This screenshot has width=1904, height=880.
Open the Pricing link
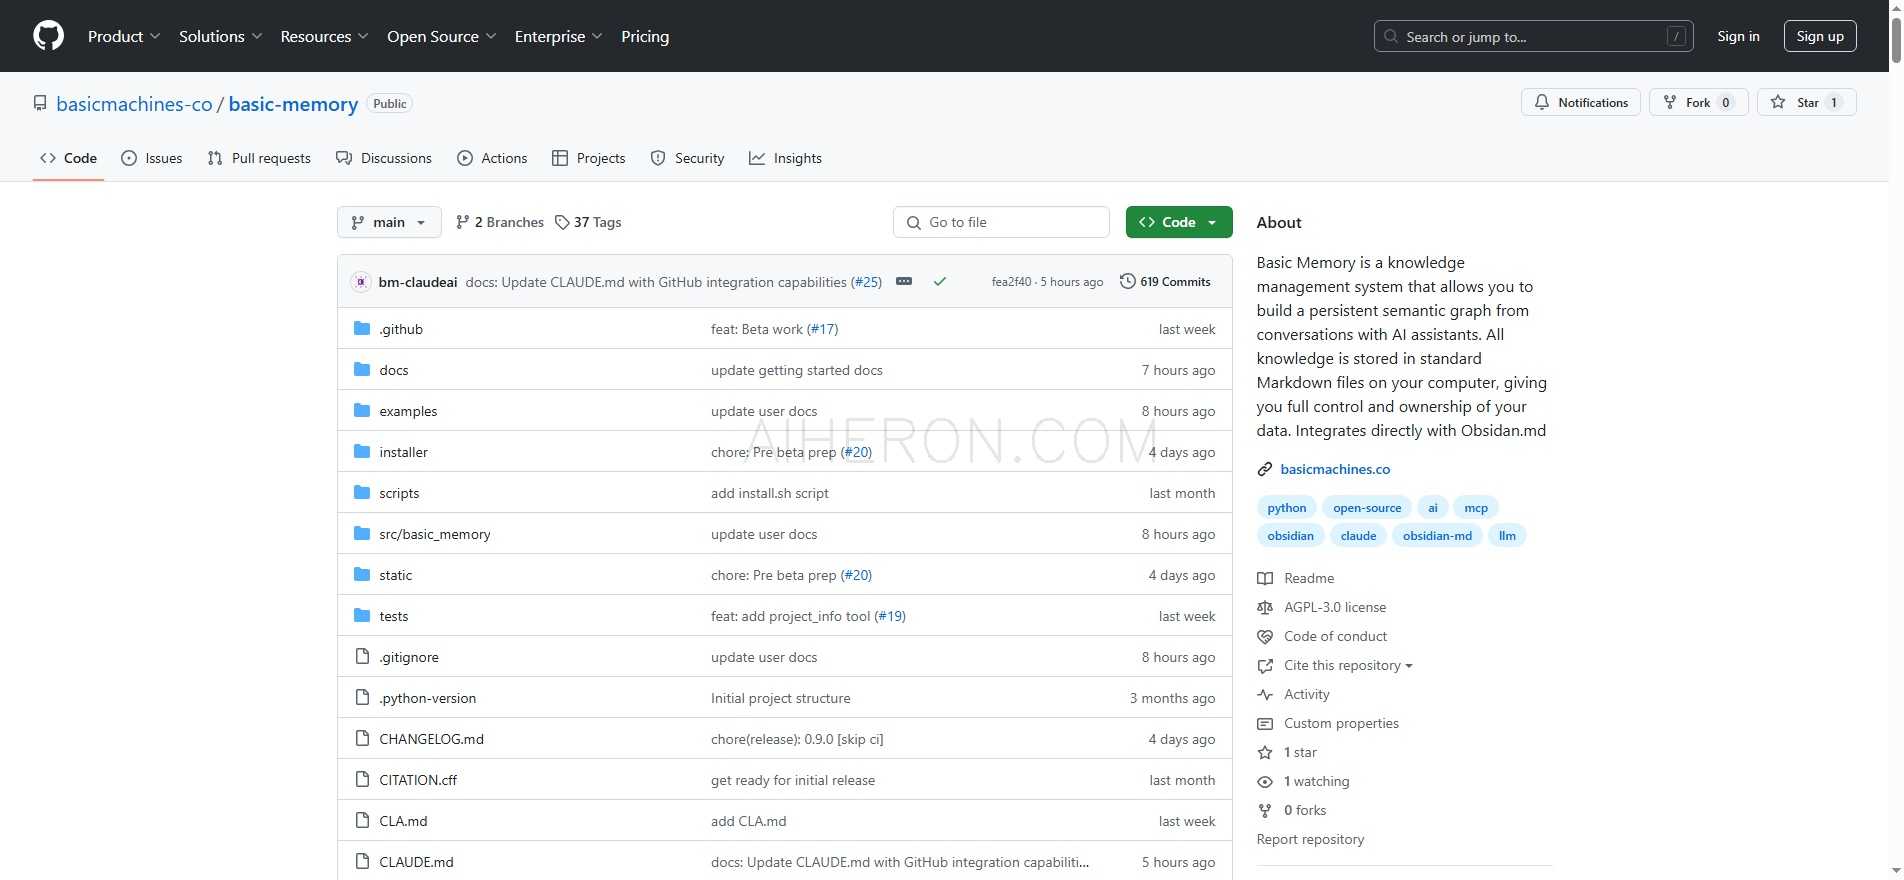[x=645, y=36]
